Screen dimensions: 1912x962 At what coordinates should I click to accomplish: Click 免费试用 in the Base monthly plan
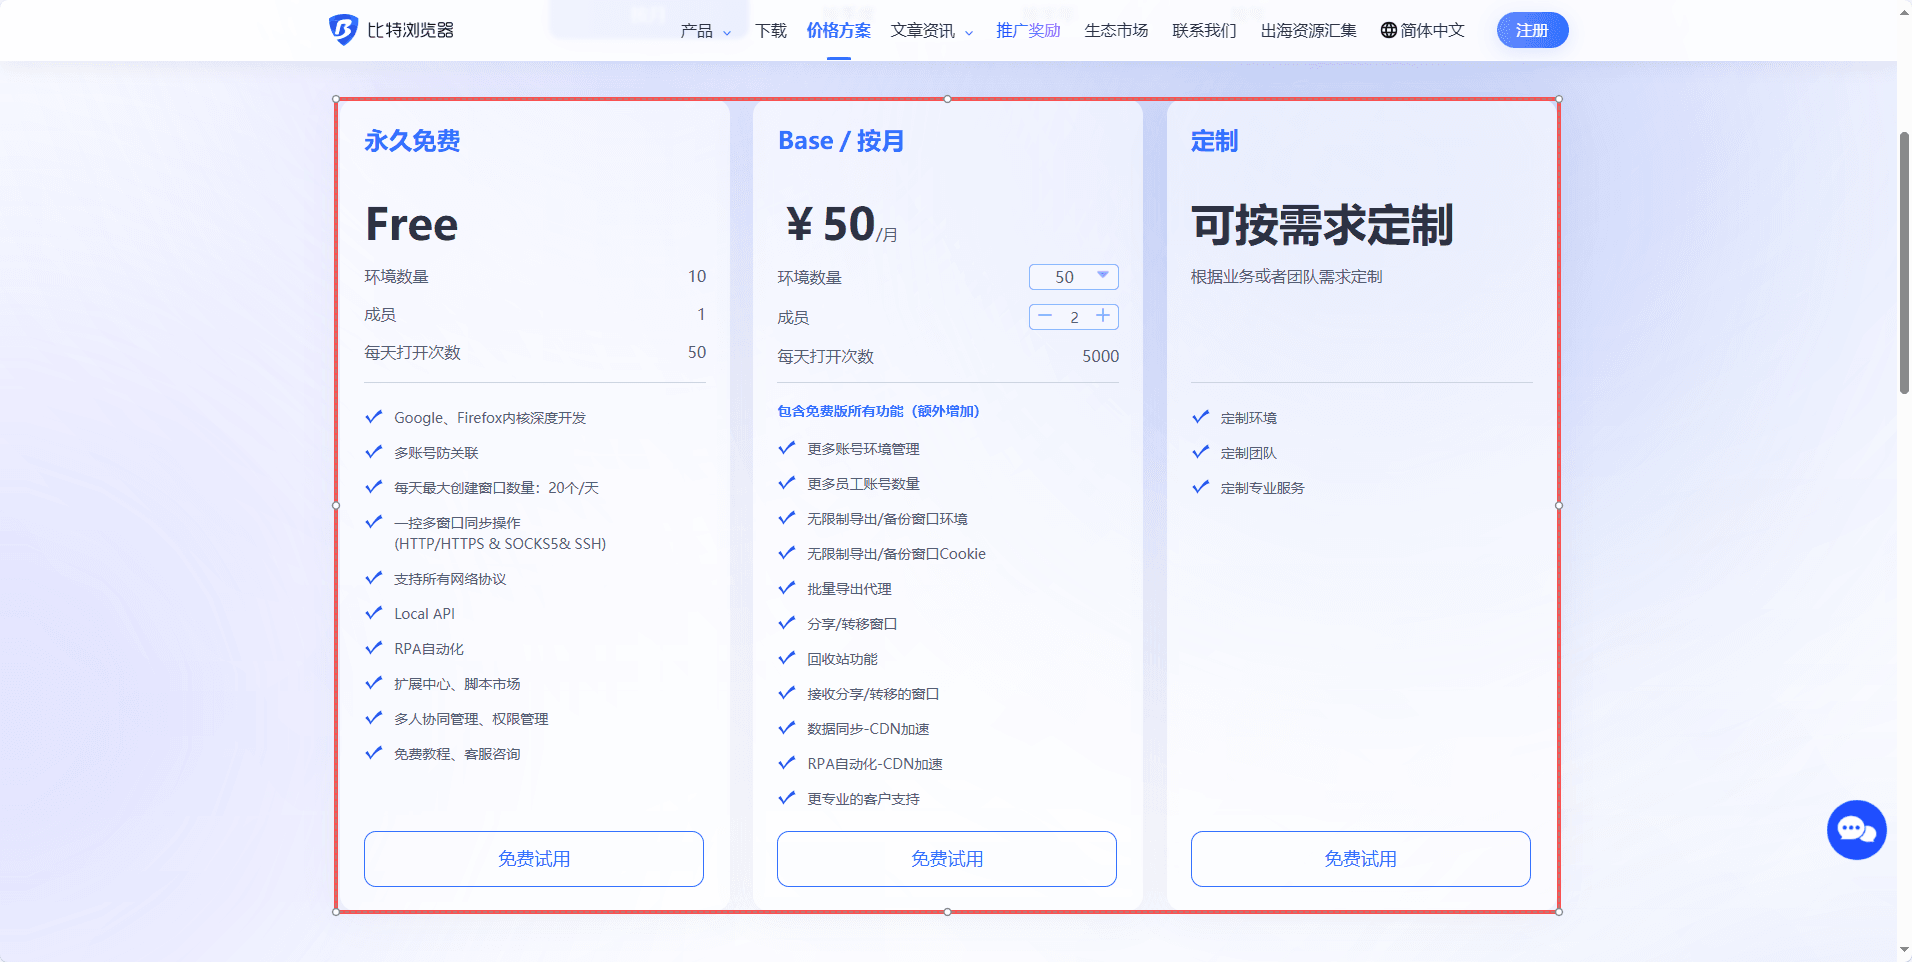coord(946,858)
